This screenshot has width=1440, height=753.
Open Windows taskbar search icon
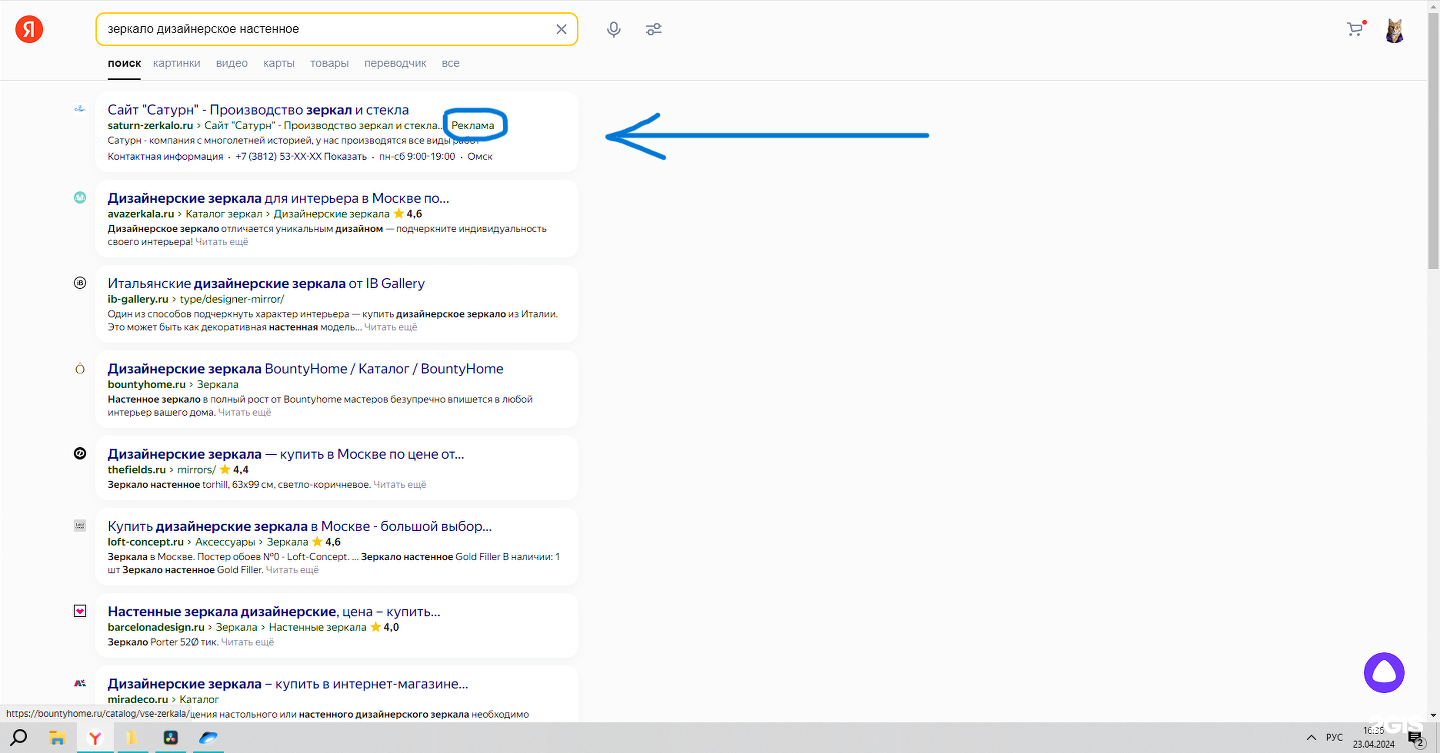[19, 738]
